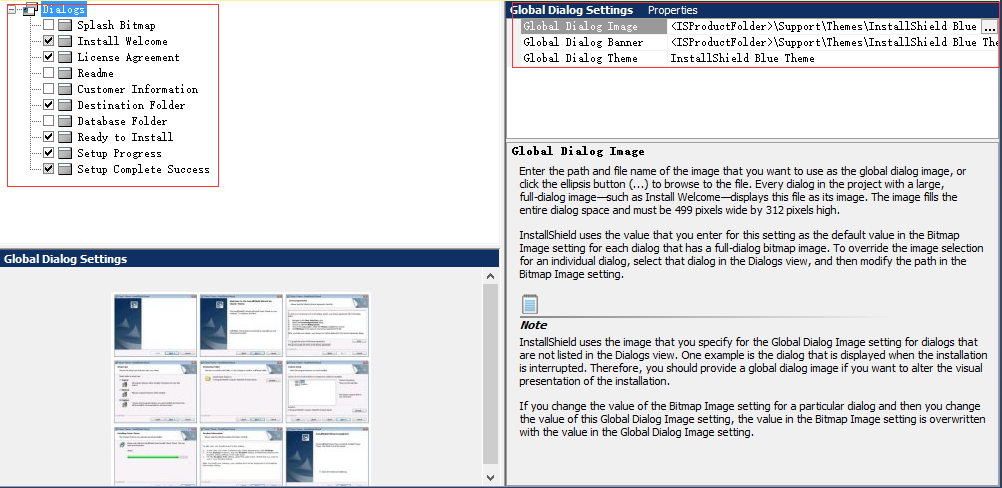
Task: Click the note icon above Note heading
Action: [530, 304]
